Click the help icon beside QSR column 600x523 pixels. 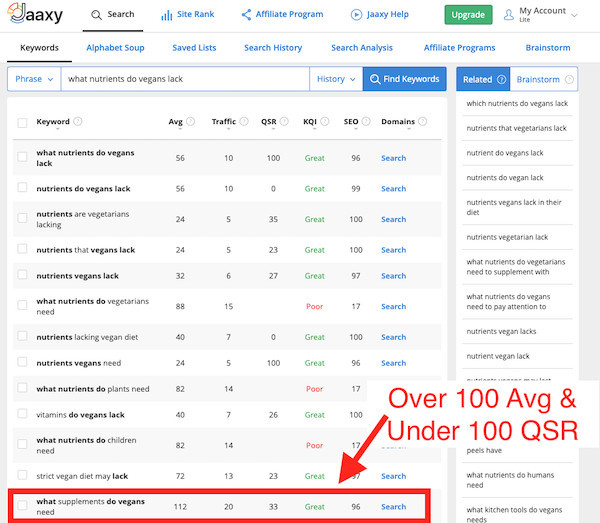pyautogui.click(x=284, y=121)
